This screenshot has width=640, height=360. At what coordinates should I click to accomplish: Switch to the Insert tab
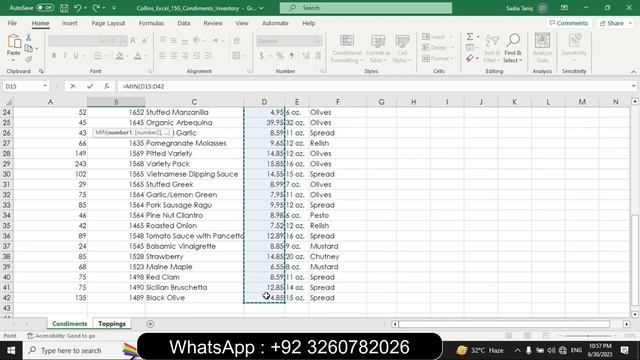point(70,23)
